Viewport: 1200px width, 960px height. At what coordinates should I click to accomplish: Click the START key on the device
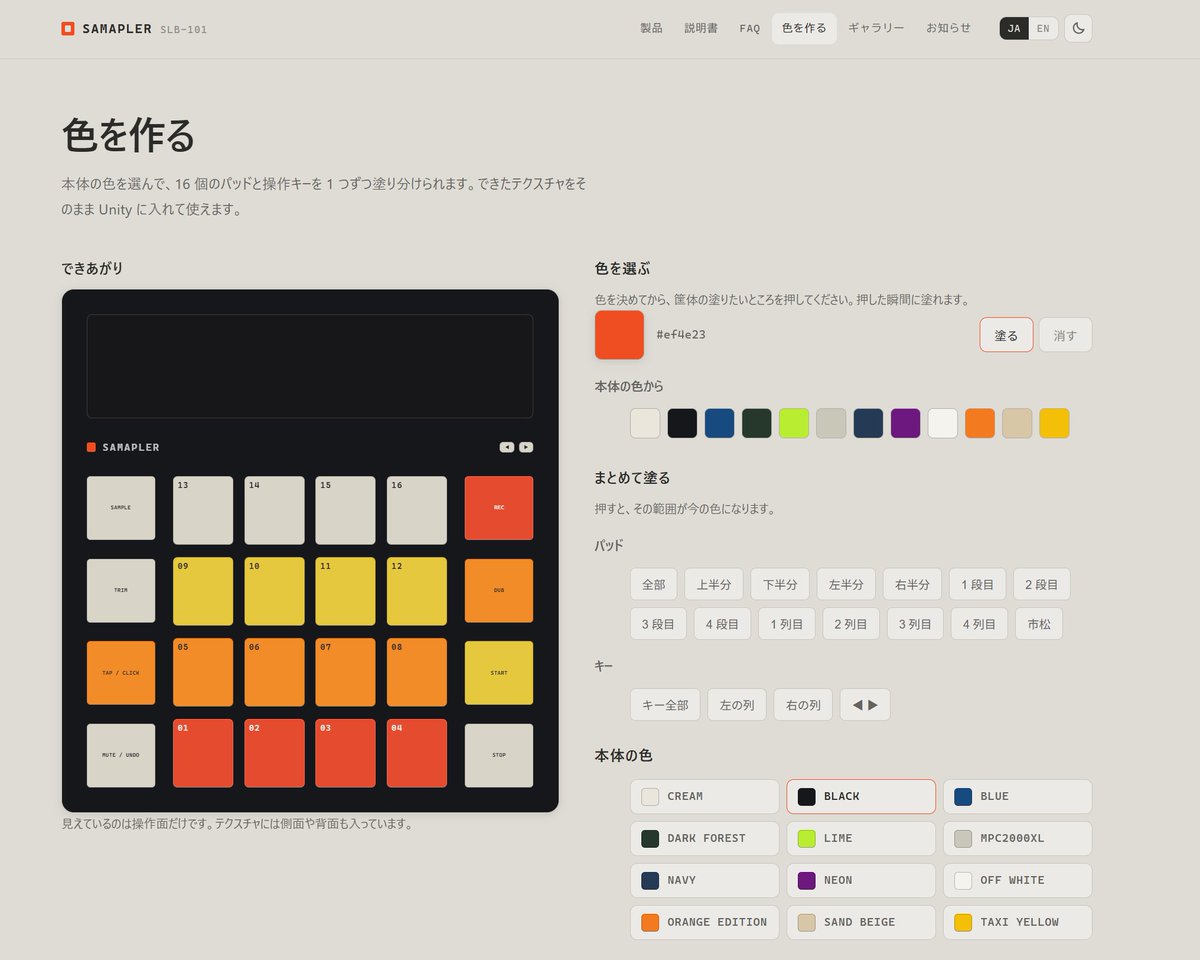point(499,673)
